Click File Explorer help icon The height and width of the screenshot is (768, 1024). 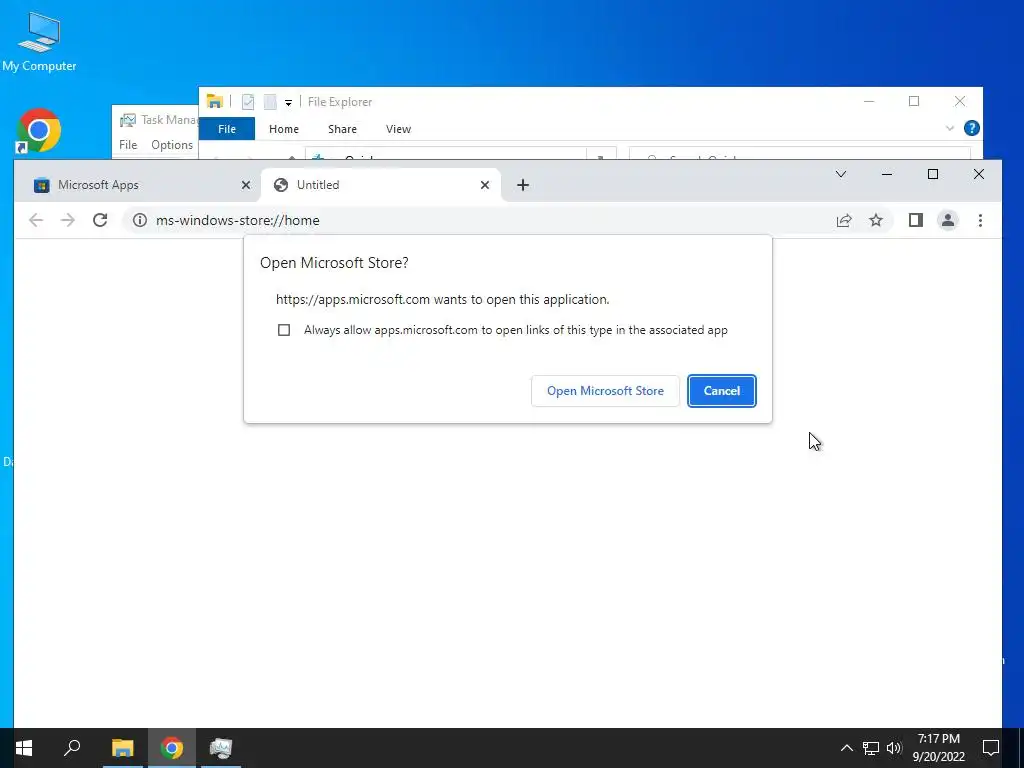(x=972, y=128)
